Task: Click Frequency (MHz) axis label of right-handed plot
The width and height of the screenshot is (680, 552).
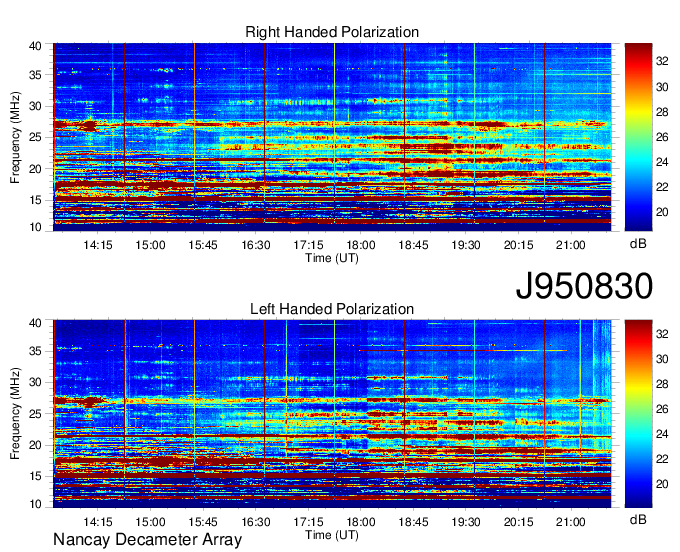Action: click(x=15, y=137)
